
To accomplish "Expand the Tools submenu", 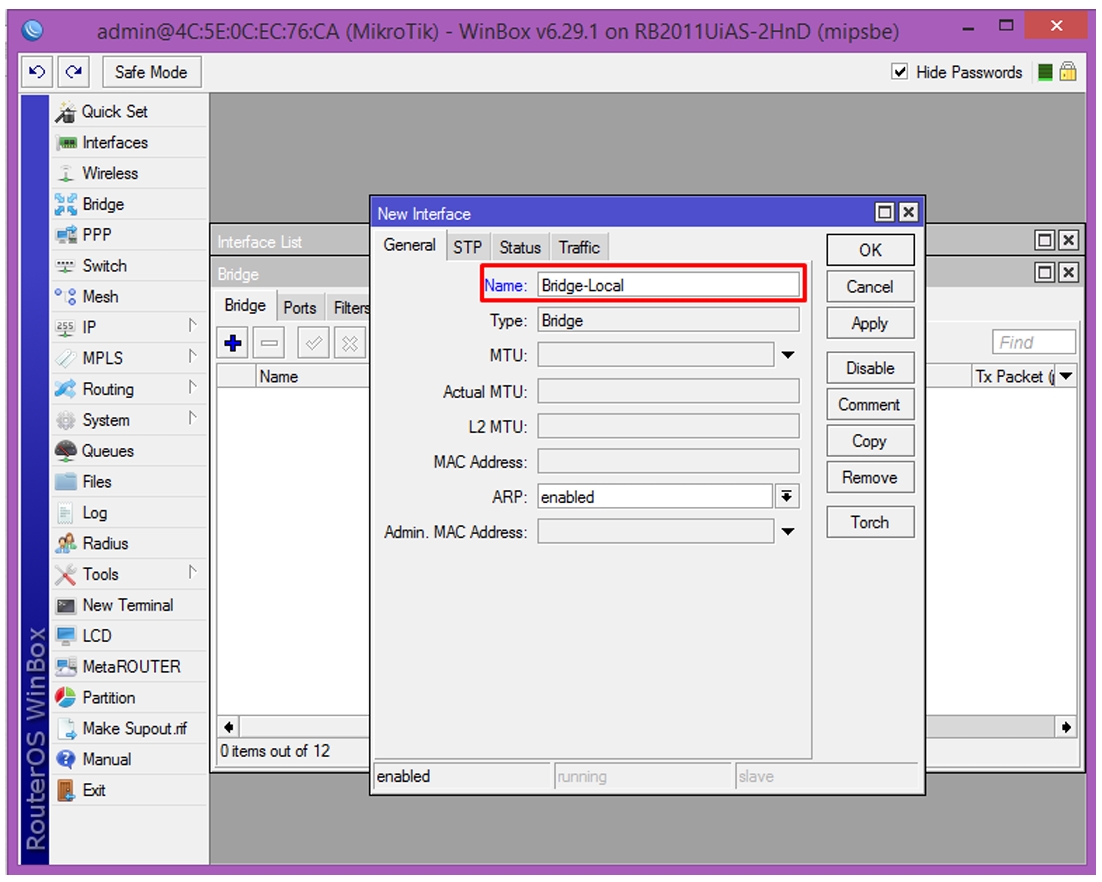I will tap(130, 575).
